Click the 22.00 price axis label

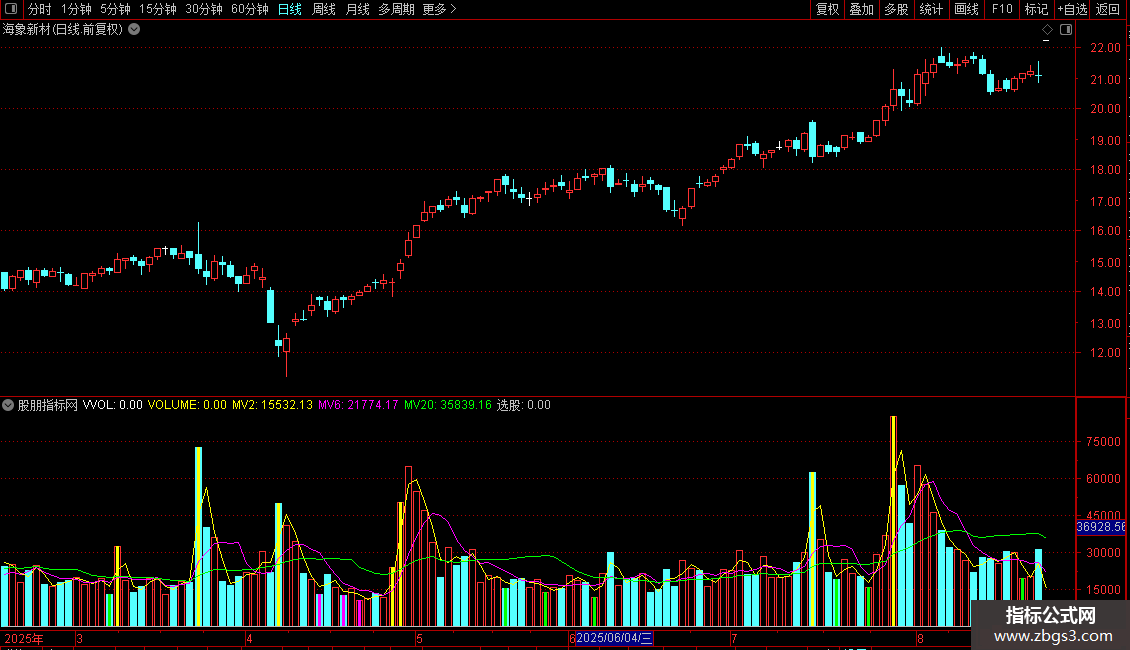(x=1105, y=48)
